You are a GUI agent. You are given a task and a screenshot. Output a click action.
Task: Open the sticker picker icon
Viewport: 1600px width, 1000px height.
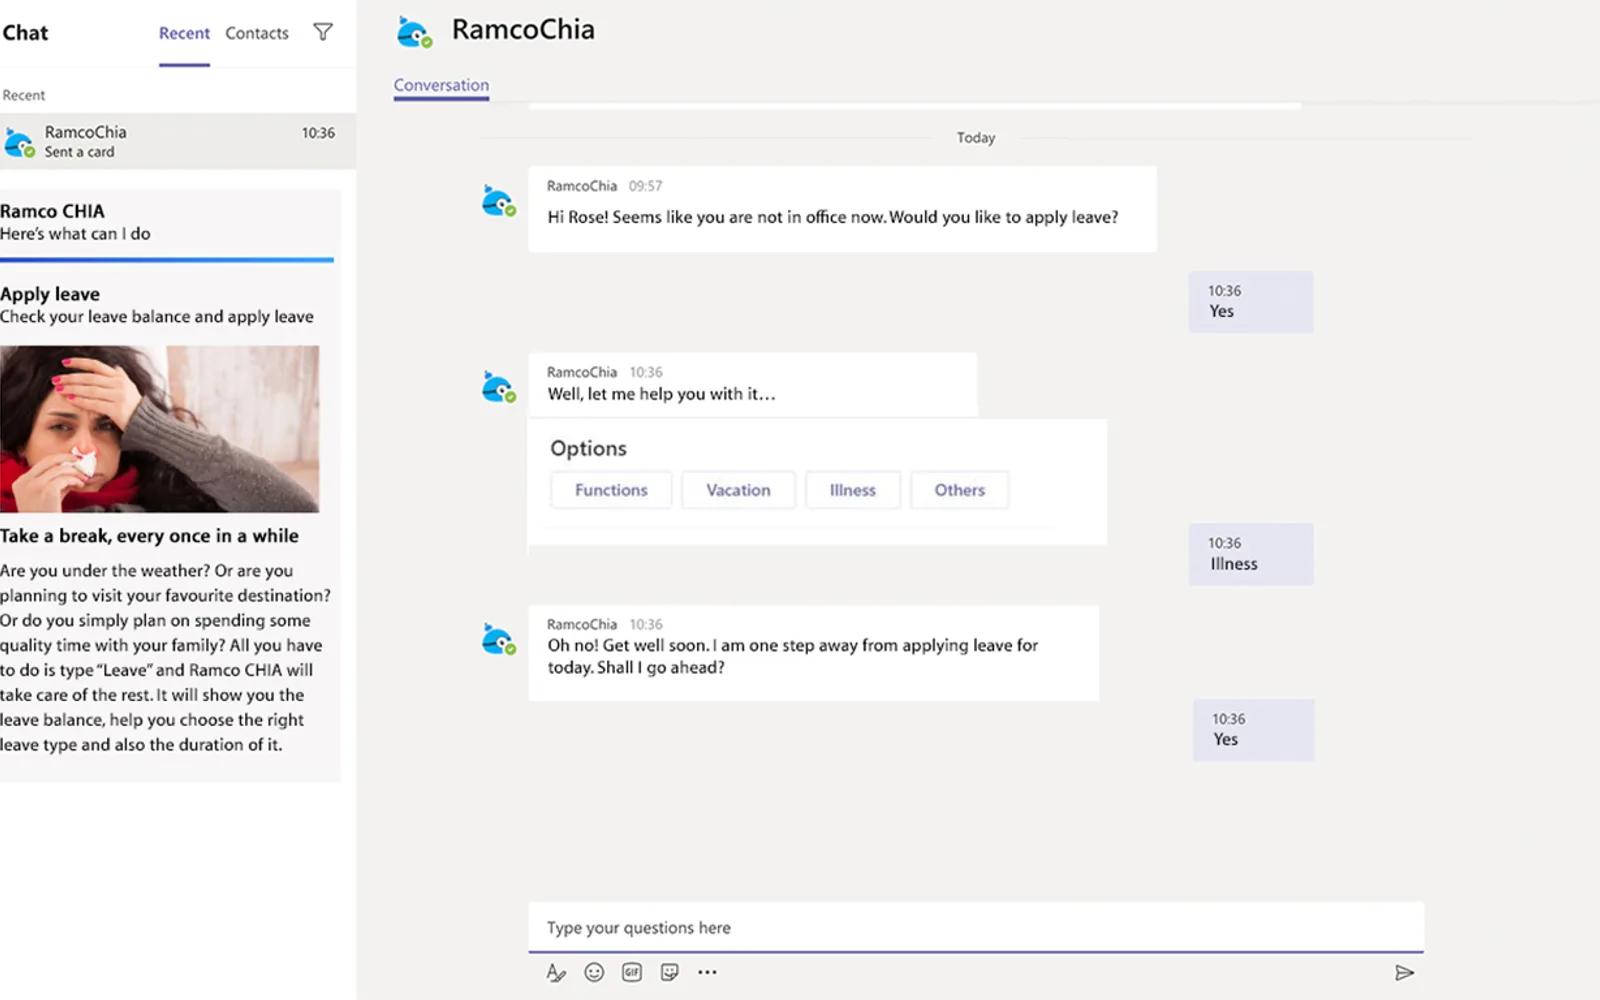(670, 972)
